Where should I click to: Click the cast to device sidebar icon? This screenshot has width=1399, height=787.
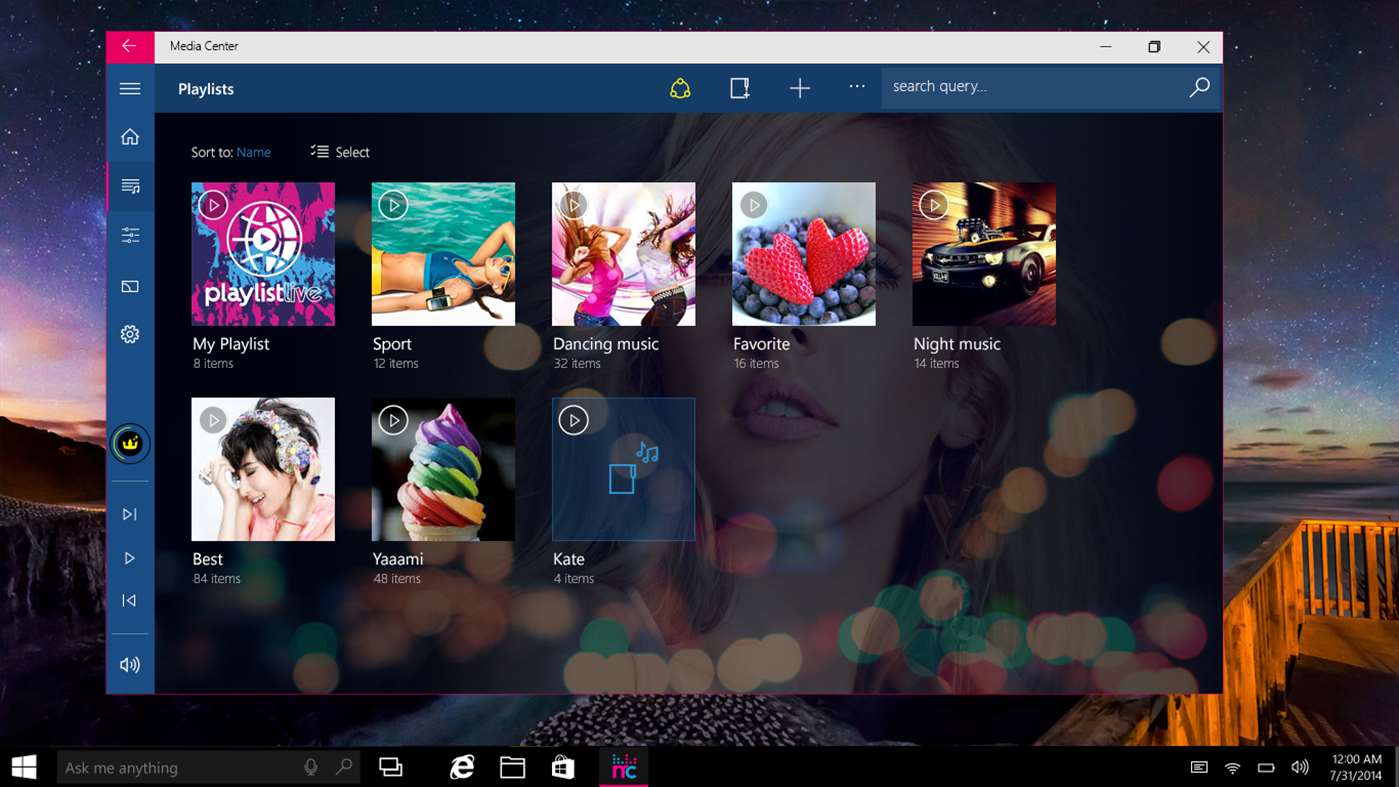tap(130, 287)
